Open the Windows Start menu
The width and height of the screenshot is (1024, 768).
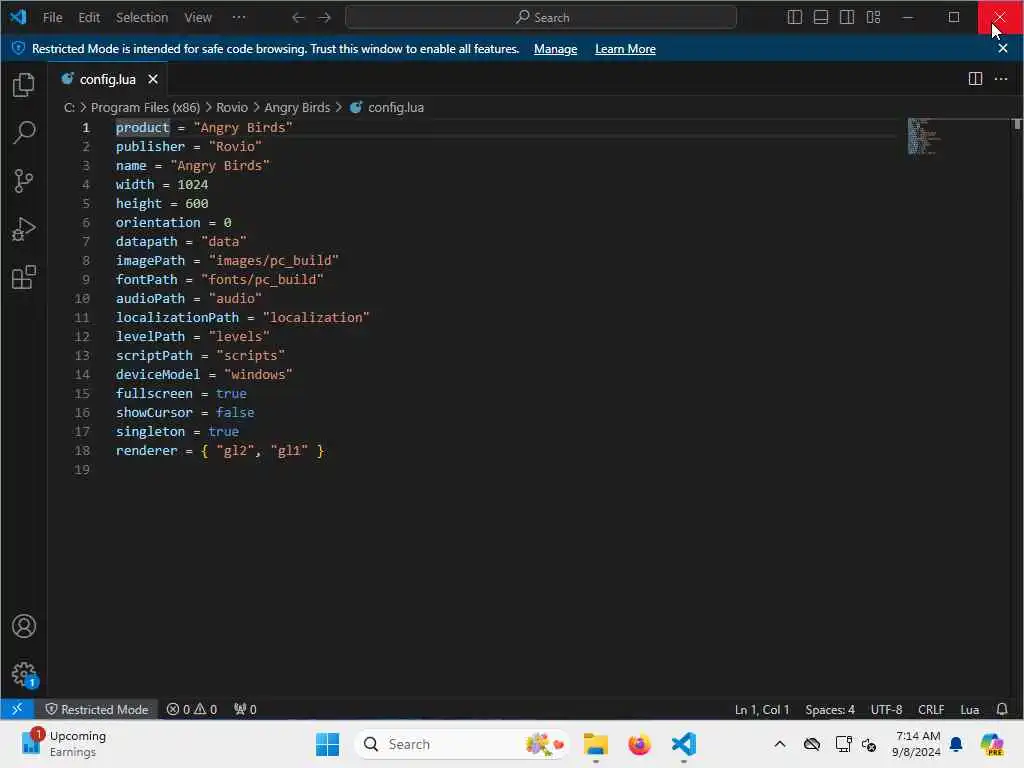tap(327, 744)
